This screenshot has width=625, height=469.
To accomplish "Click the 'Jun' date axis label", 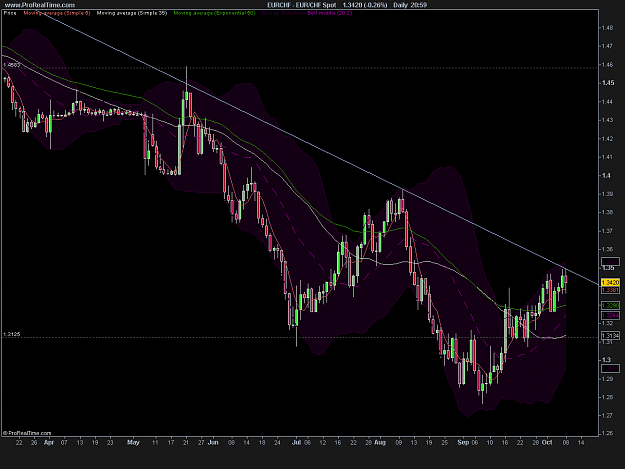I will pos(213,442).
